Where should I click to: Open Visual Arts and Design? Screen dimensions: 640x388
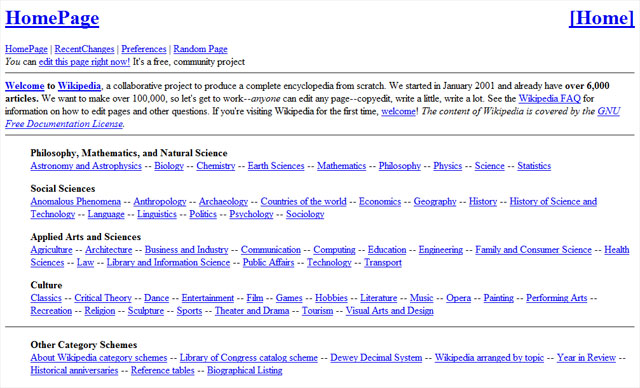(x=389, y=310)
